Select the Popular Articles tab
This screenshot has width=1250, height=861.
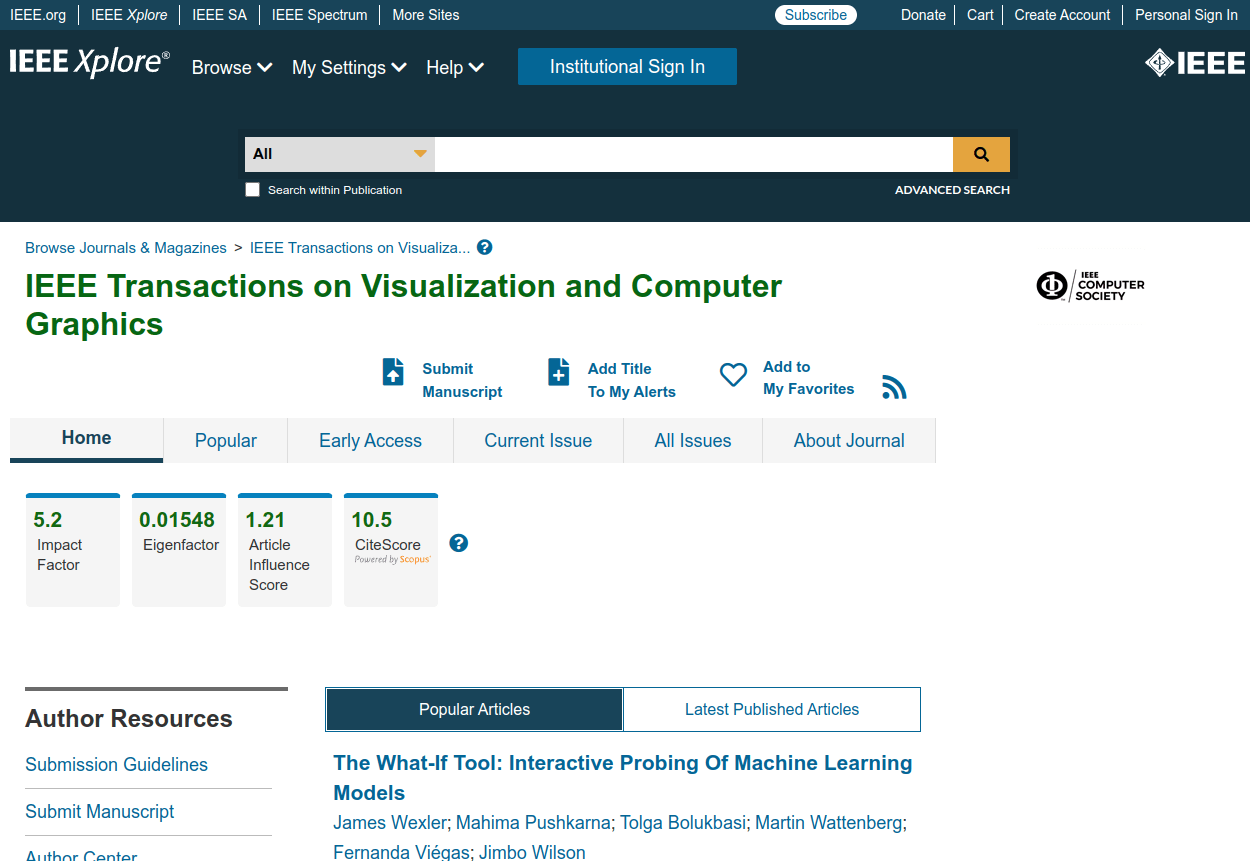point(474,709)
